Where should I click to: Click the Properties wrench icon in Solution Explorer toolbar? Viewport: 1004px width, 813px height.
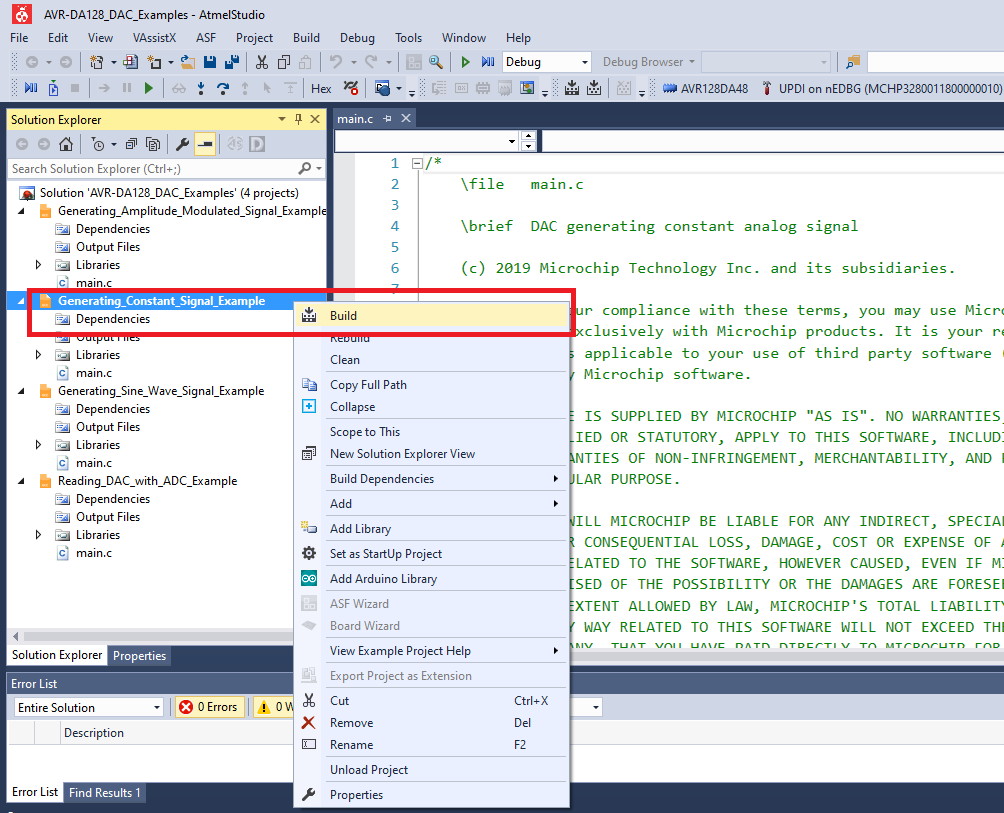(x=182, y=144)
